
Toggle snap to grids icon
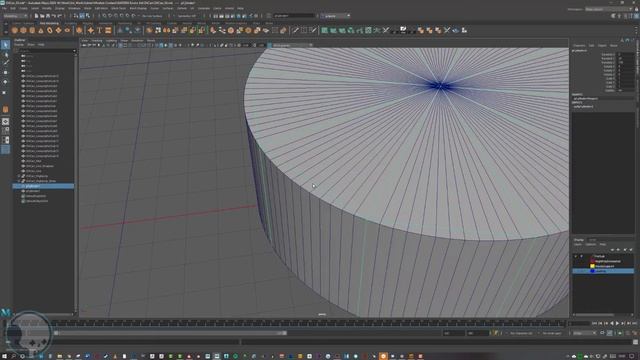coord(104,16)
